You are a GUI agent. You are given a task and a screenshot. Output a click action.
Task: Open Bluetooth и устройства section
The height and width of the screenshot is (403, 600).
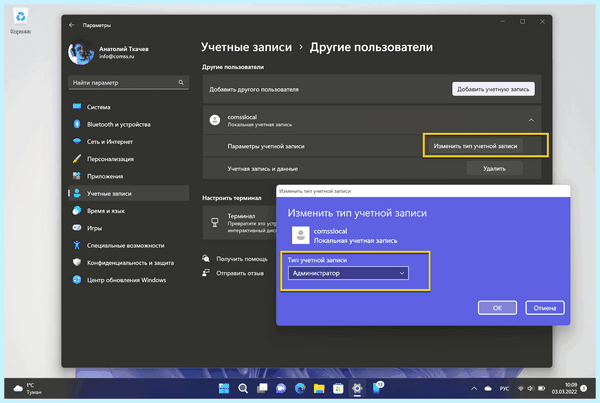point(129,124)
